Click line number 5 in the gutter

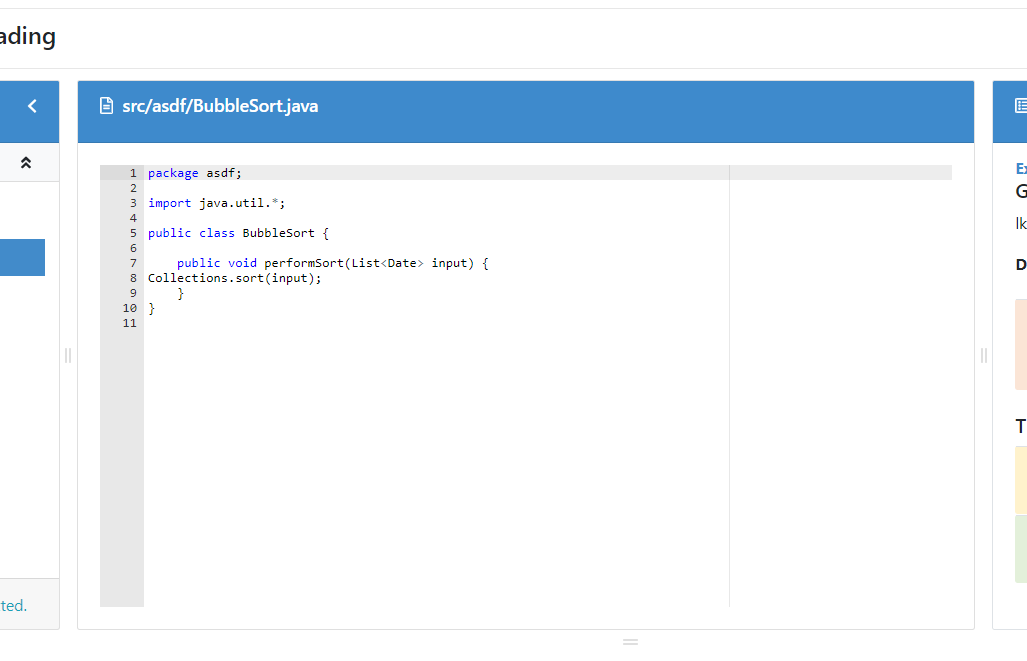[x=133, y=233]
